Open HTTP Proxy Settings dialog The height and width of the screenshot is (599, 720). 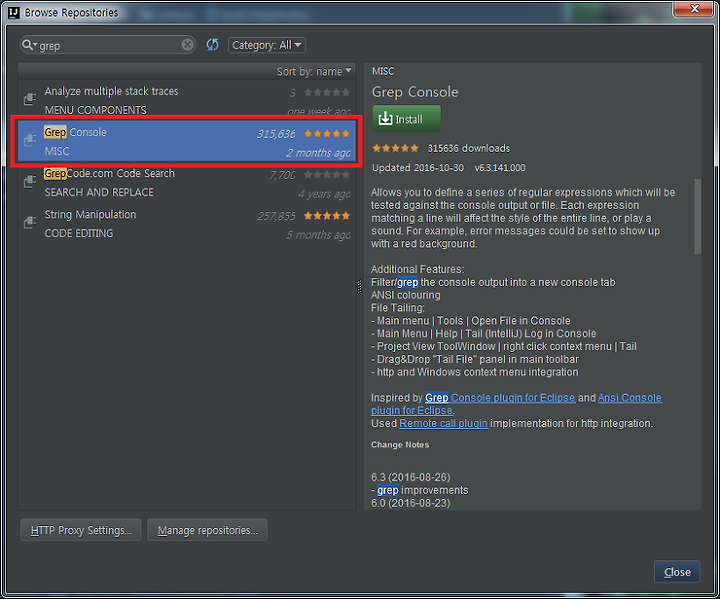(81, 530)
